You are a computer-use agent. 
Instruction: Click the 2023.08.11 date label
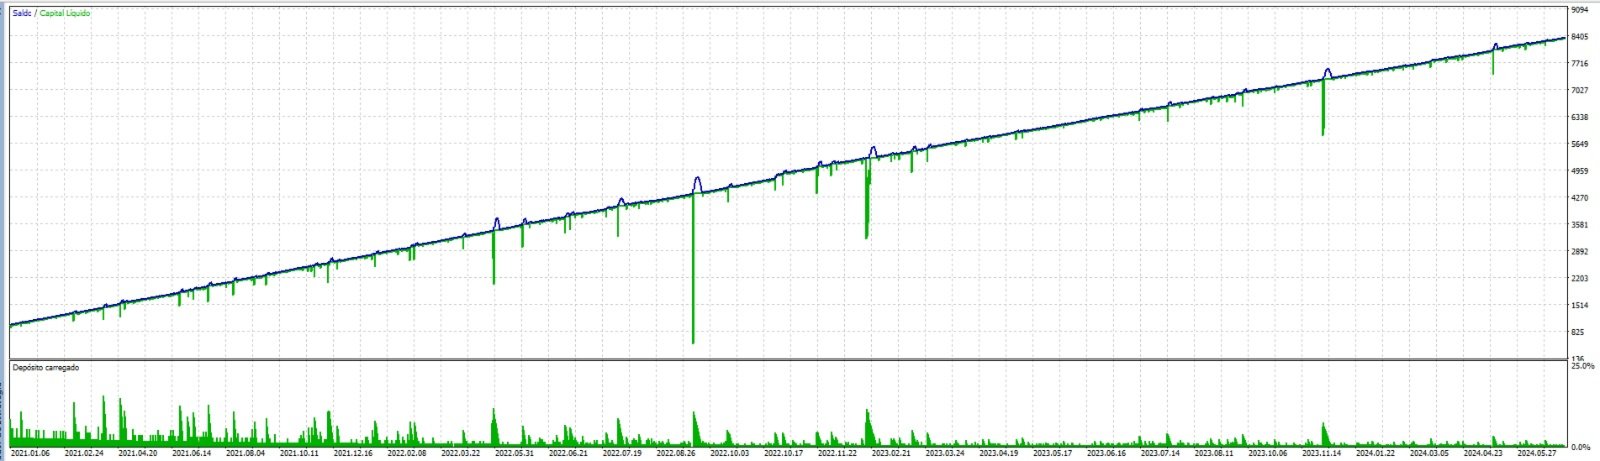(x=1215, y=453)
